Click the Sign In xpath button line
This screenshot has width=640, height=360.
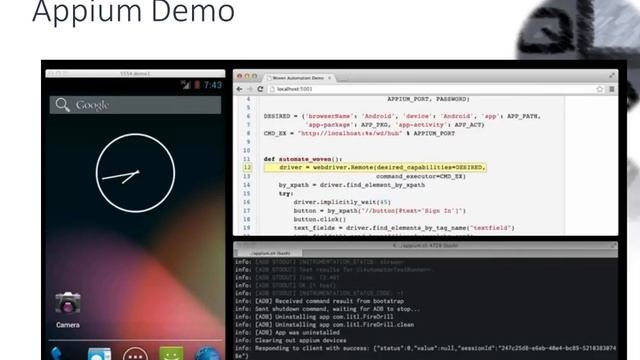380,211
